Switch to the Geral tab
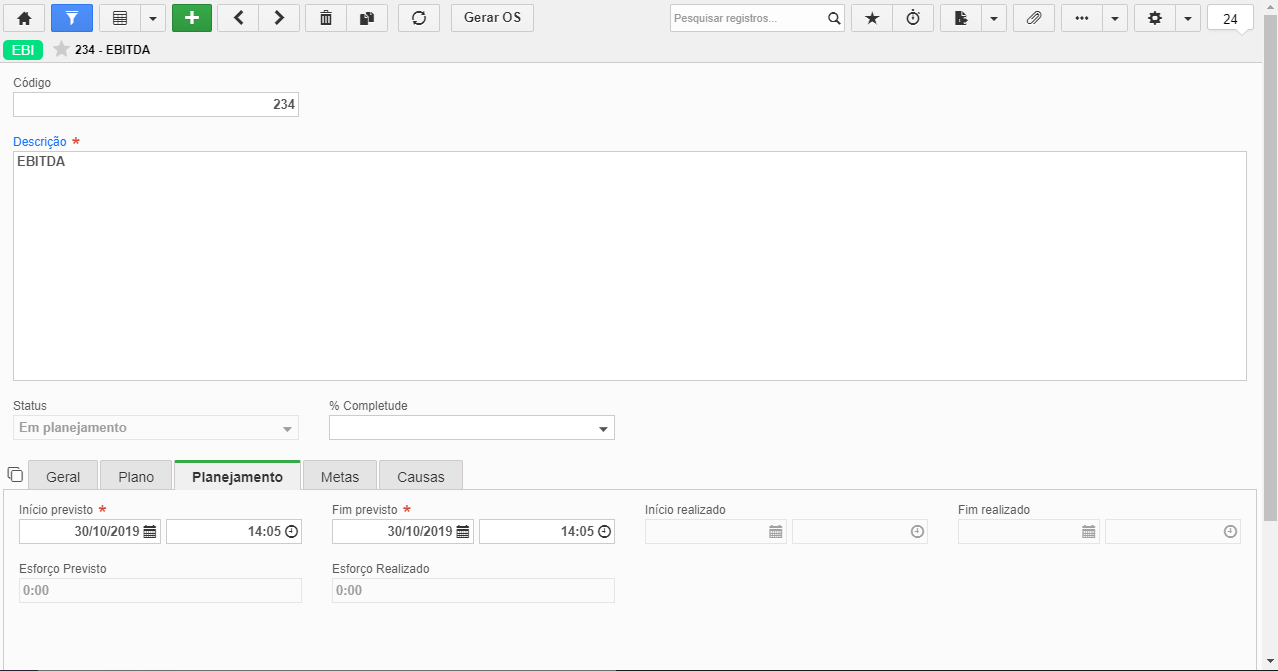The height and width of the screenshot is (671, 1278). (x=64, y=477)
